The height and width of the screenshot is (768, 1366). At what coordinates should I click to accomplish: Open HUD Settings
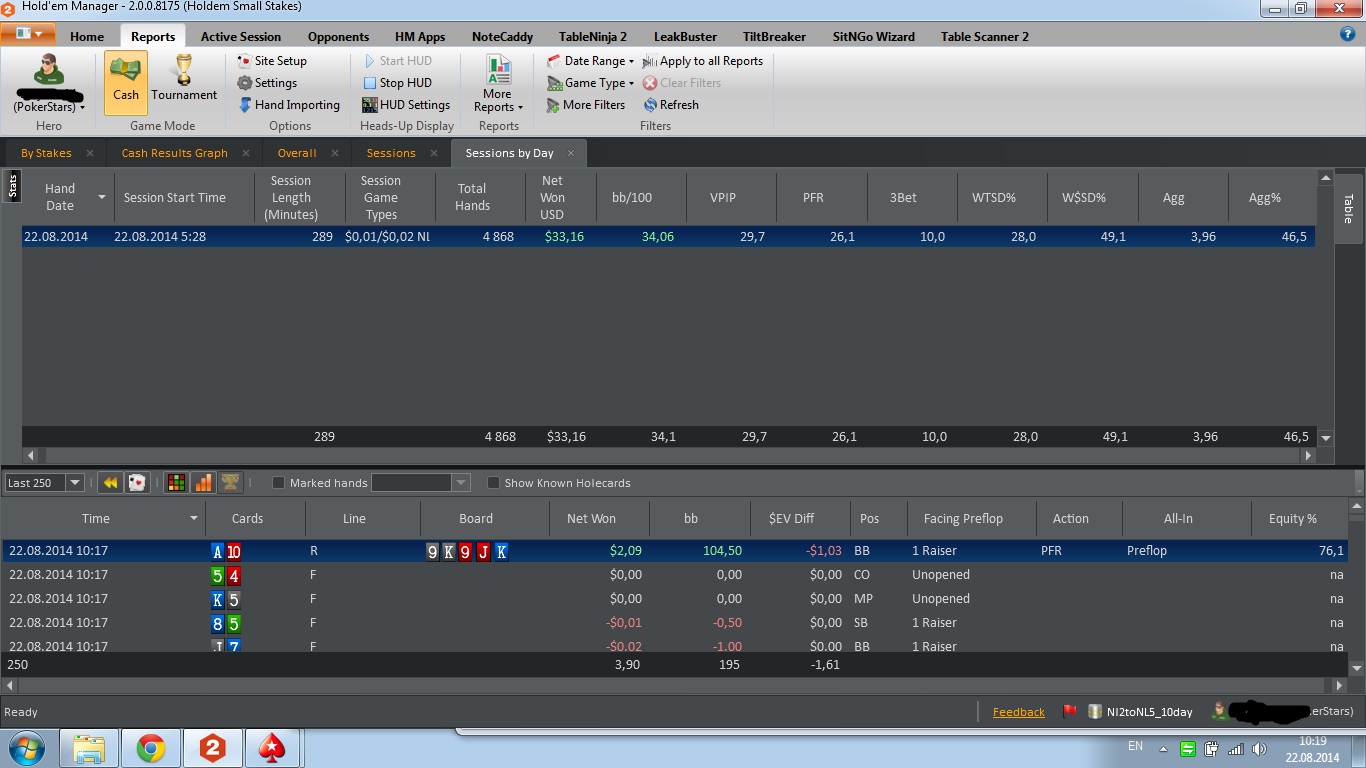click(x=406, y=105)
